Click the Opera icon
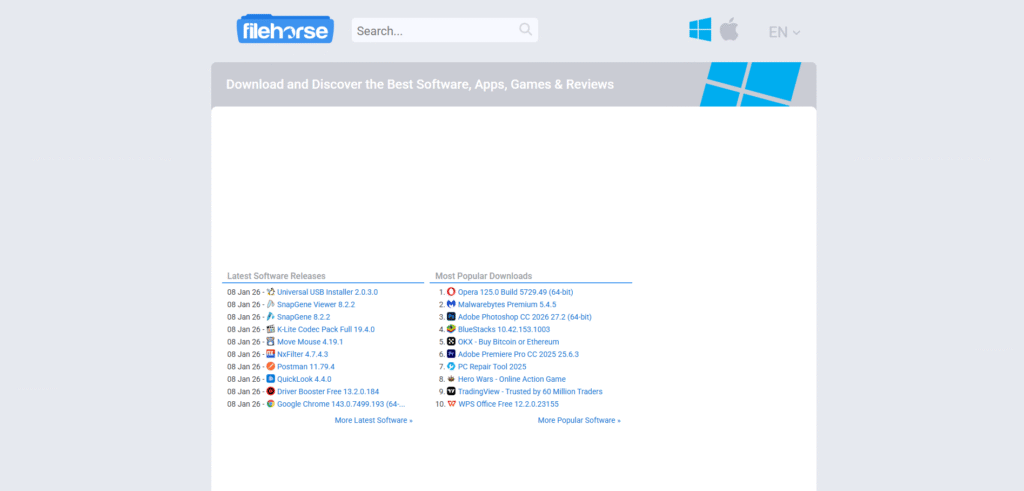 [x=451, y=292]
